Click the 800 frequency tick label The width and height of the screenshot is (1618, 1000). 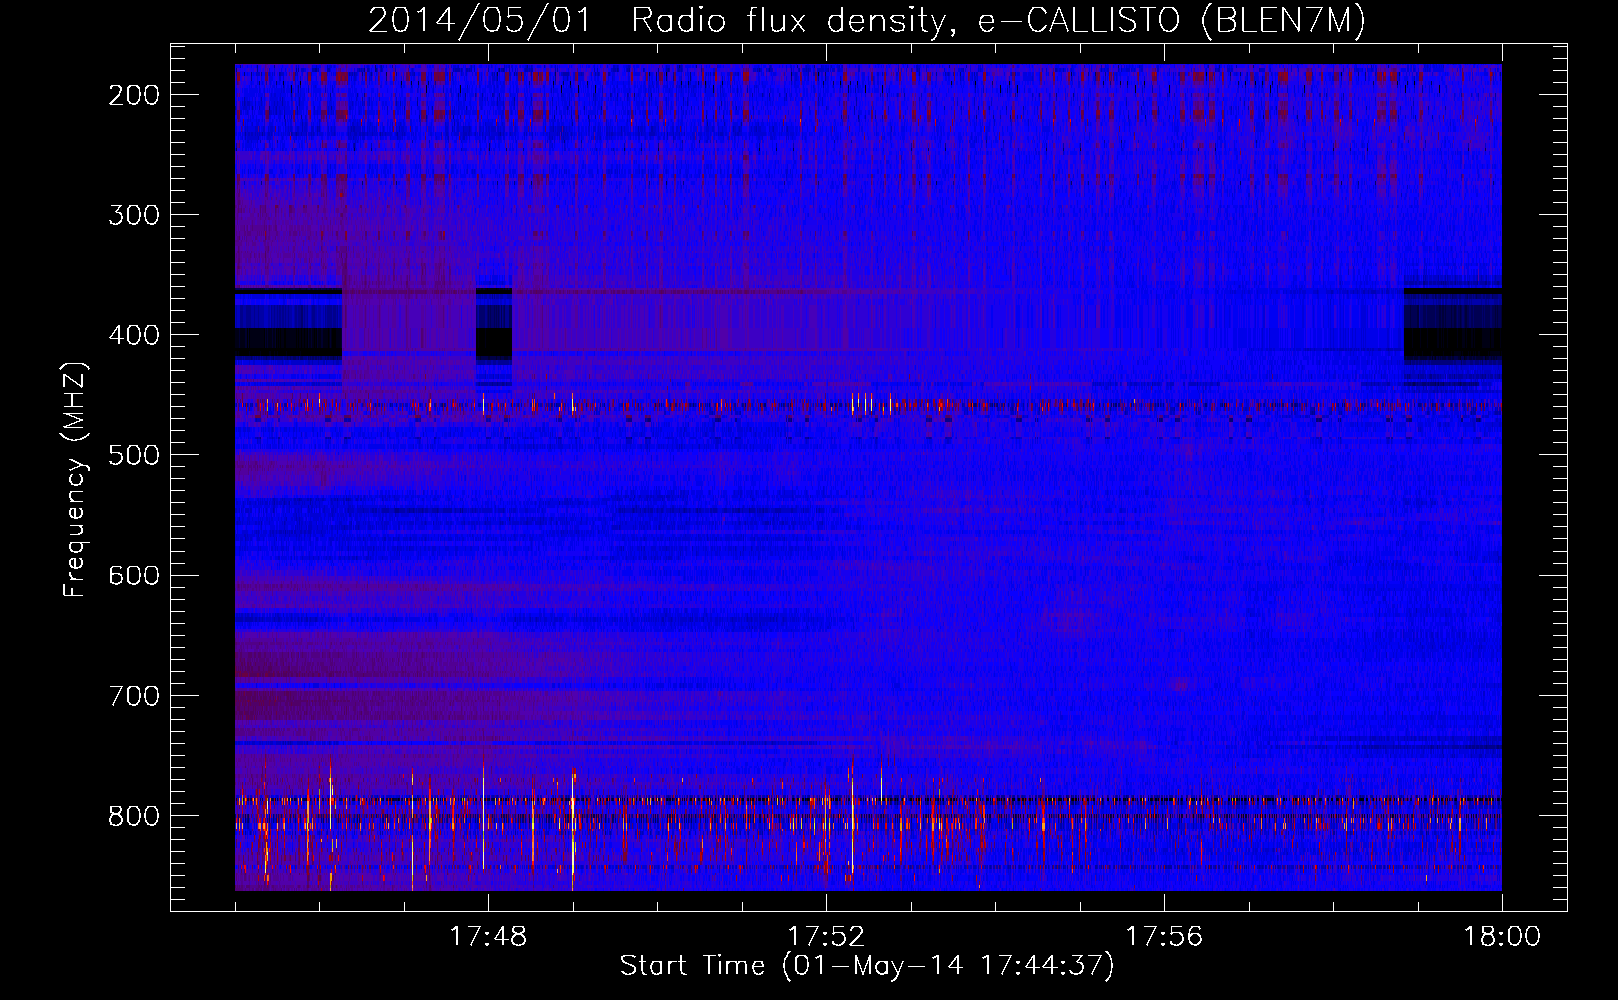[133, 815]
